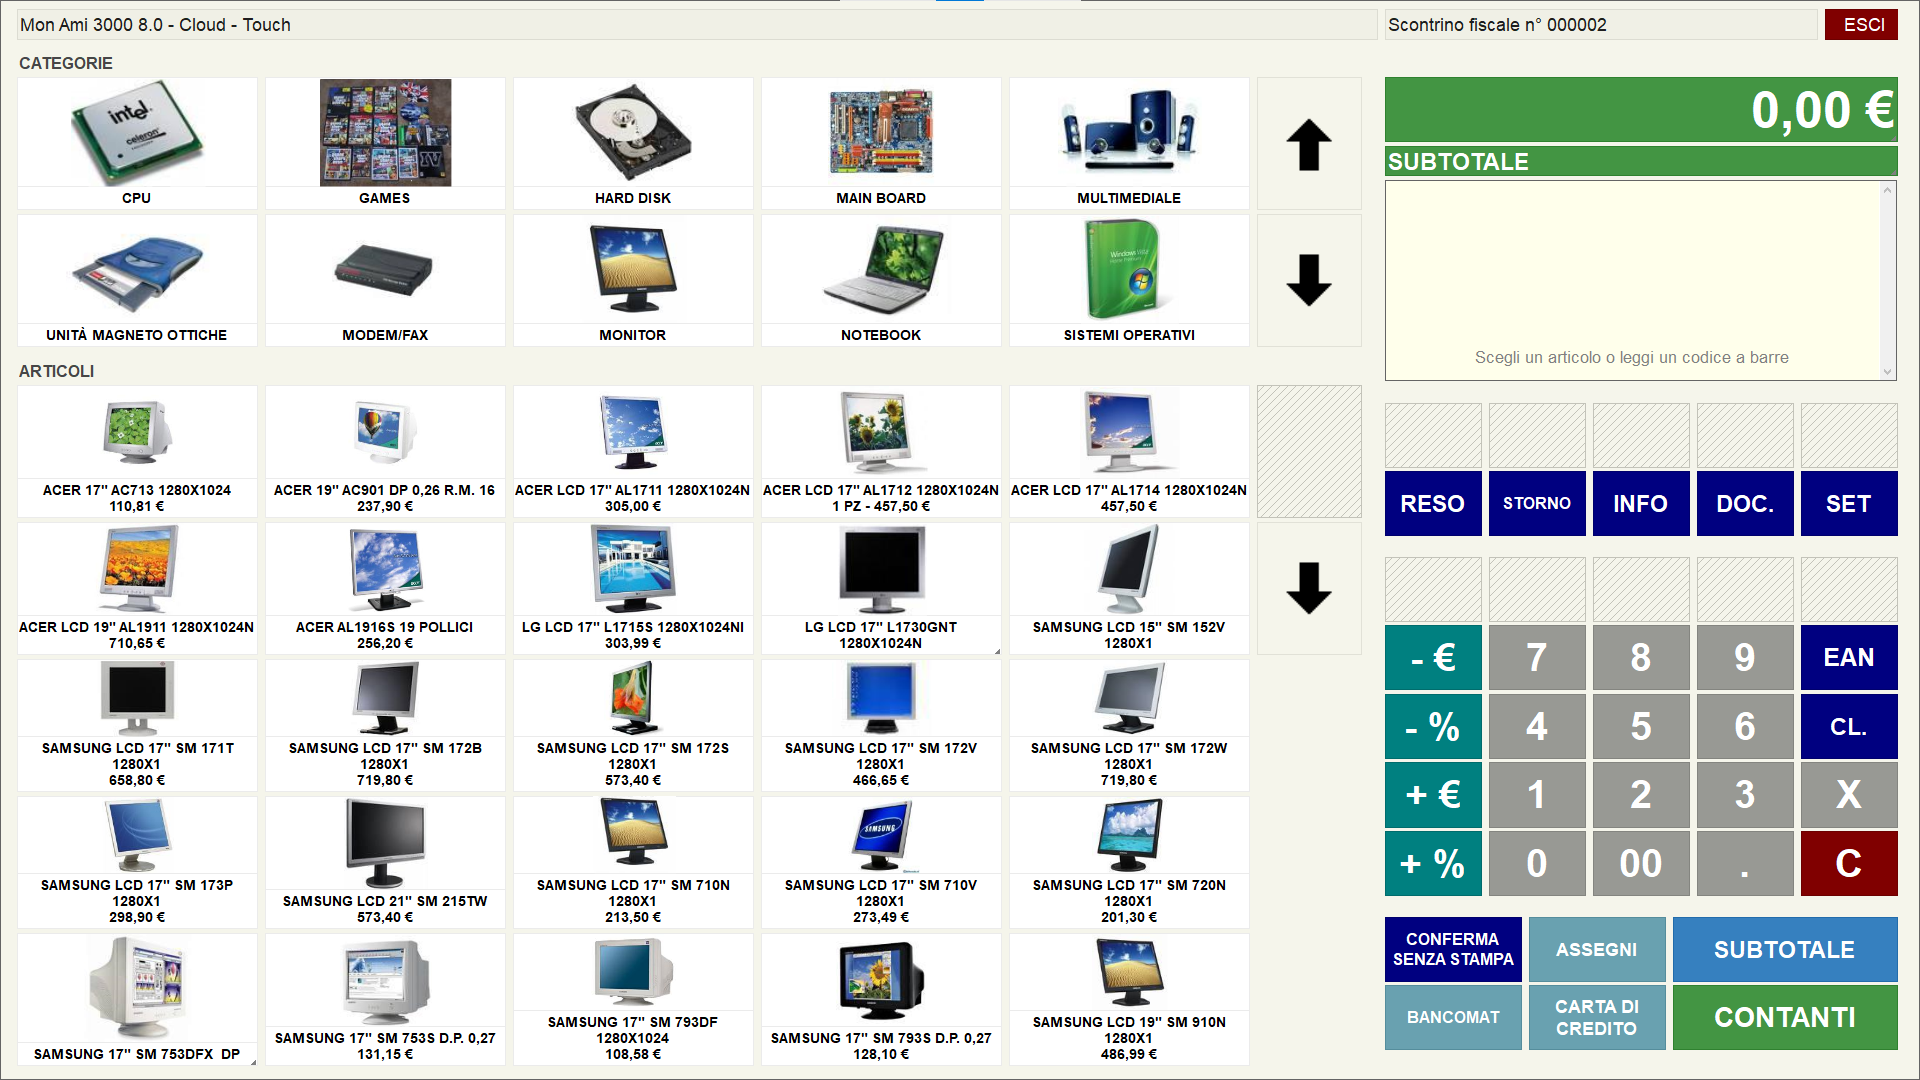Tap the 00 key on numpad
Viewport: 1920px width, 1080px height.
(x=1641, y=864)
